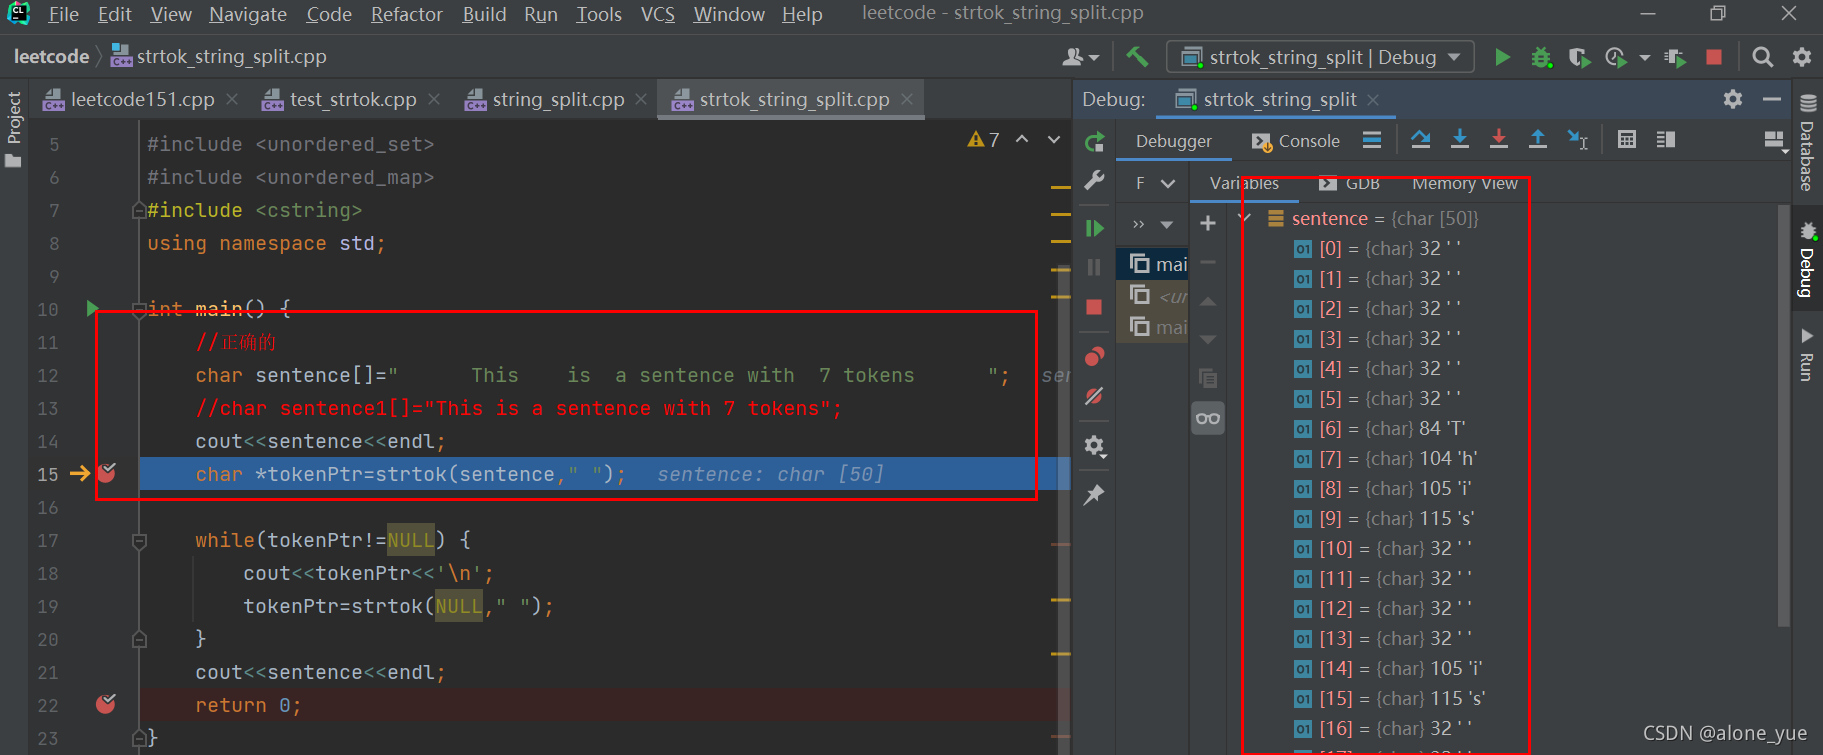Open the GDB tab
Screen dimensions: 1823x755
(x=1350, y=183)
